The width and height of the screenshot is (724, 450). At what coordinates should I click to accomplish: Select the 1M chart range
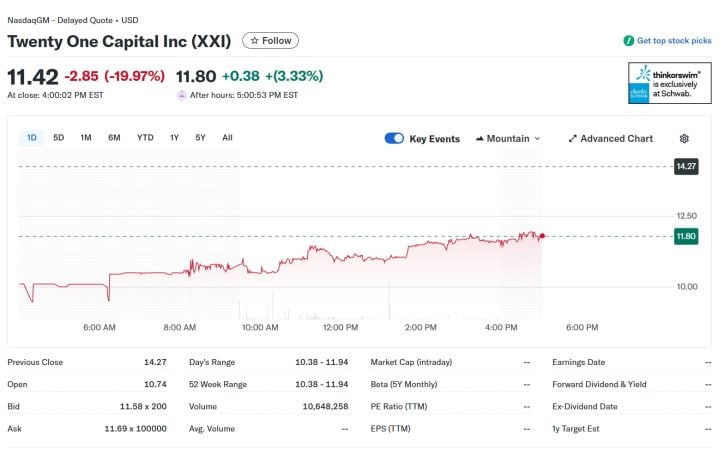coord(86,138)
